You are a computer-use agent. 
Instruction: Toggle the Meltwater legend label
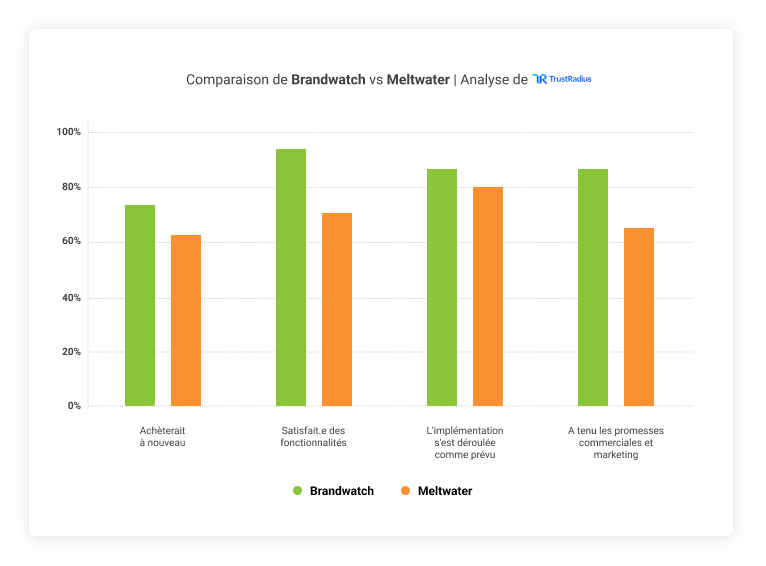[x=445, y=491]
